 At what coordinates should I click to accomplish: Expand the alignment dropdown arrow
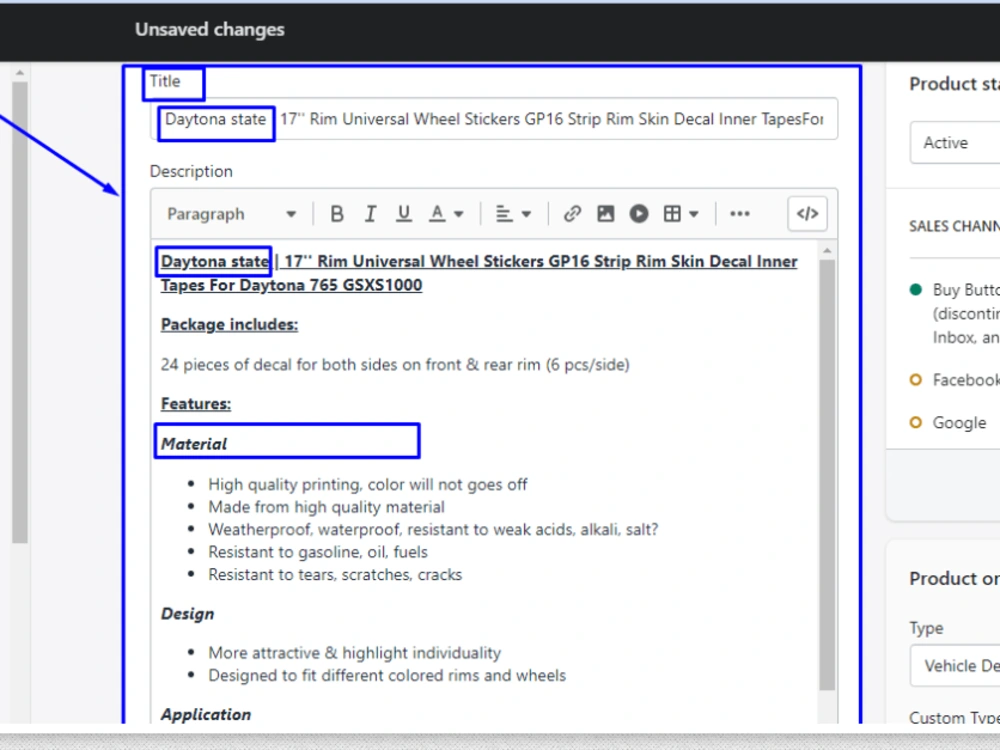(526, 214)
